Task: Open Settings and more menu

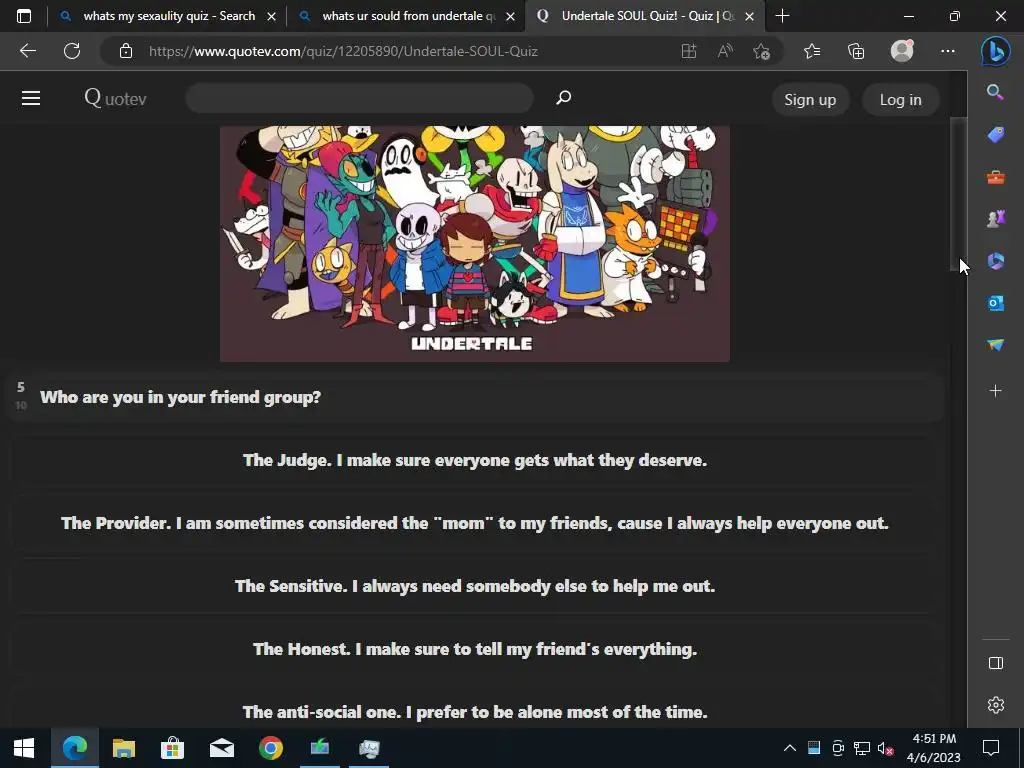Action: (x=948, y=51)
